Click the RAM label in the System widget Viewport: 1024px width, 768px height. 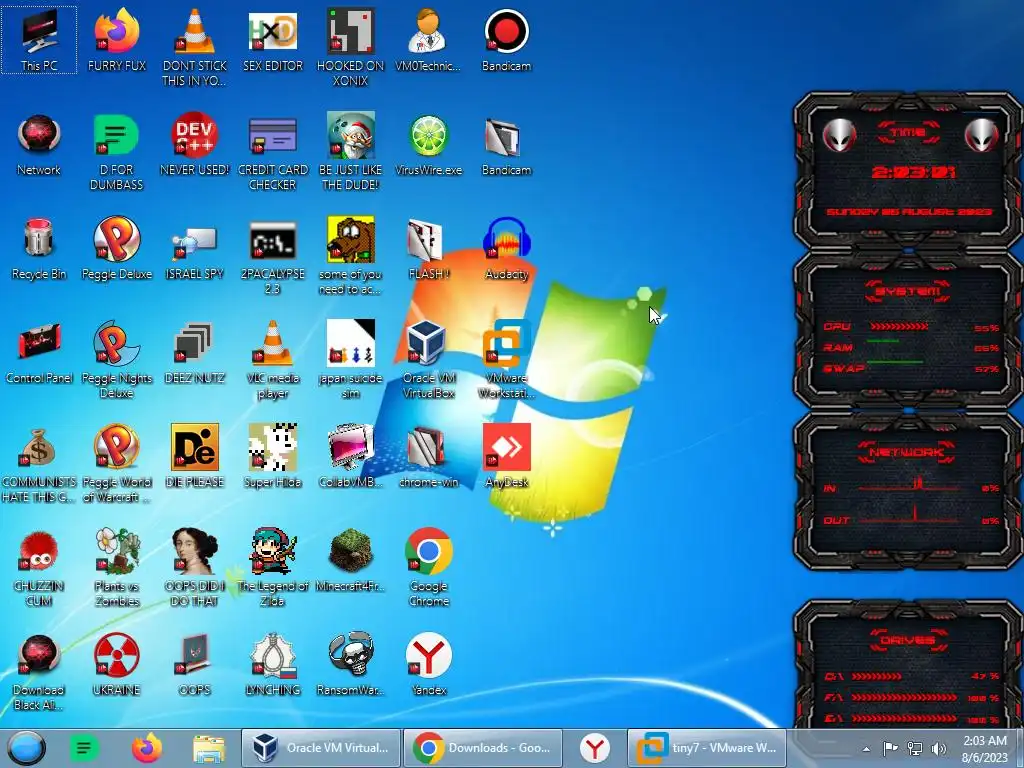pos(837,347)
